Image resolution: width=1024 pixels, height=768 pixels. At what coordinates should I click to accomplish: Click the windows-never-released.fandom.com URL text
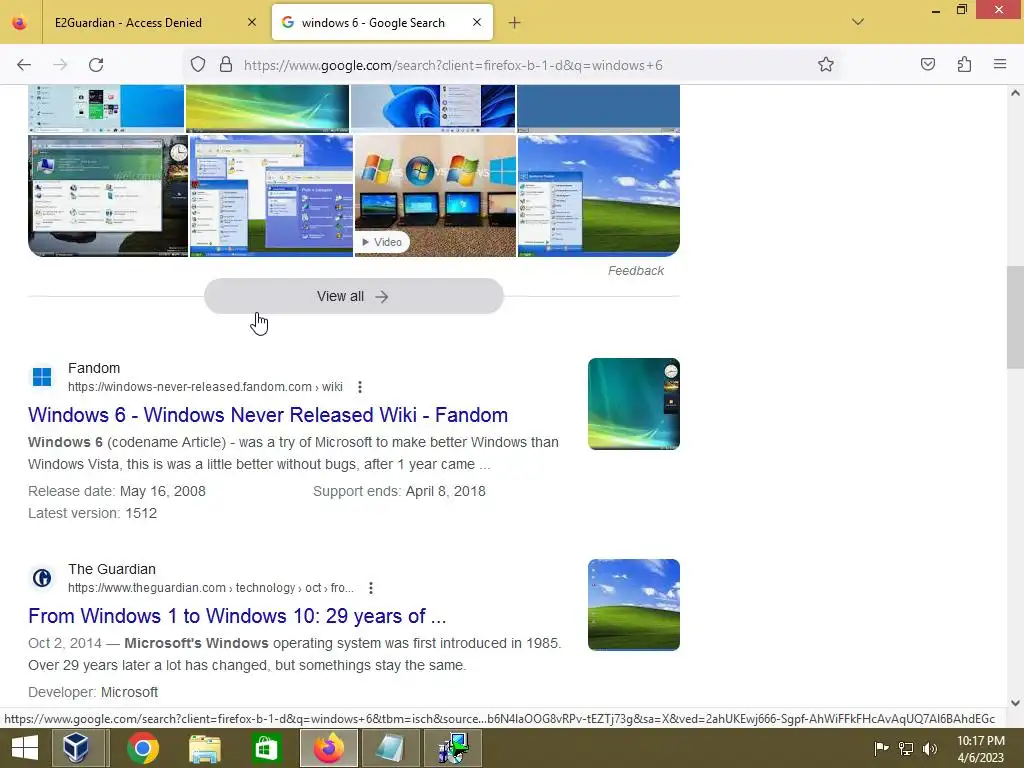coord(205,387)
